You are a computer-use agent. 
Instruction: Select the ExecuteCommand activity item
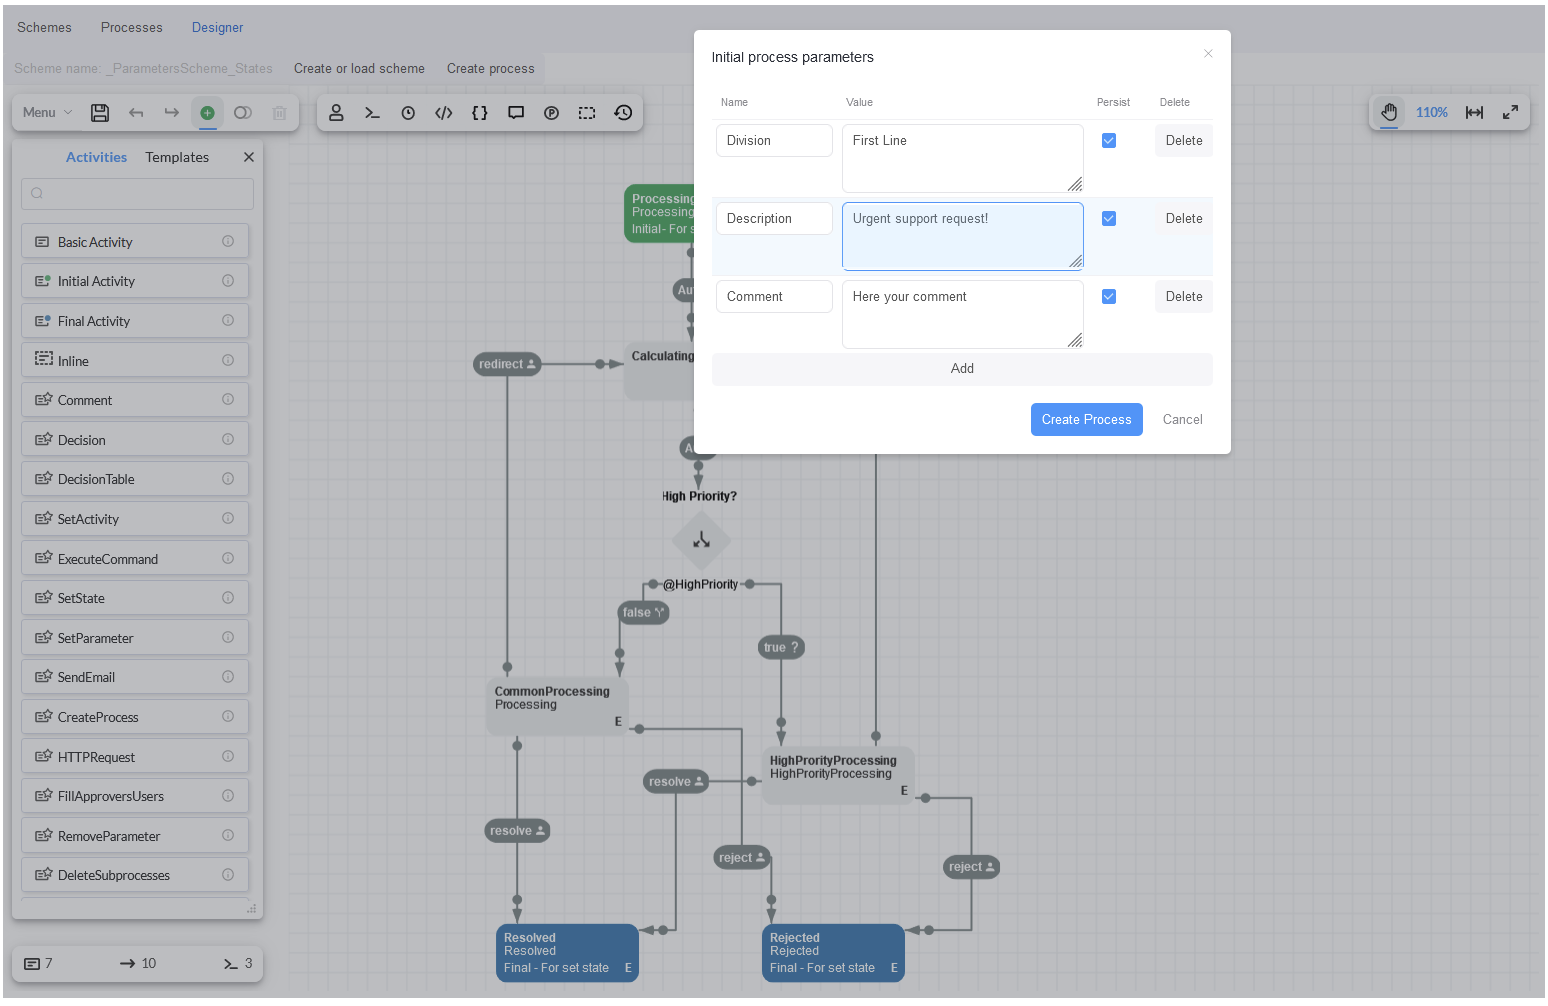point(135,559)
